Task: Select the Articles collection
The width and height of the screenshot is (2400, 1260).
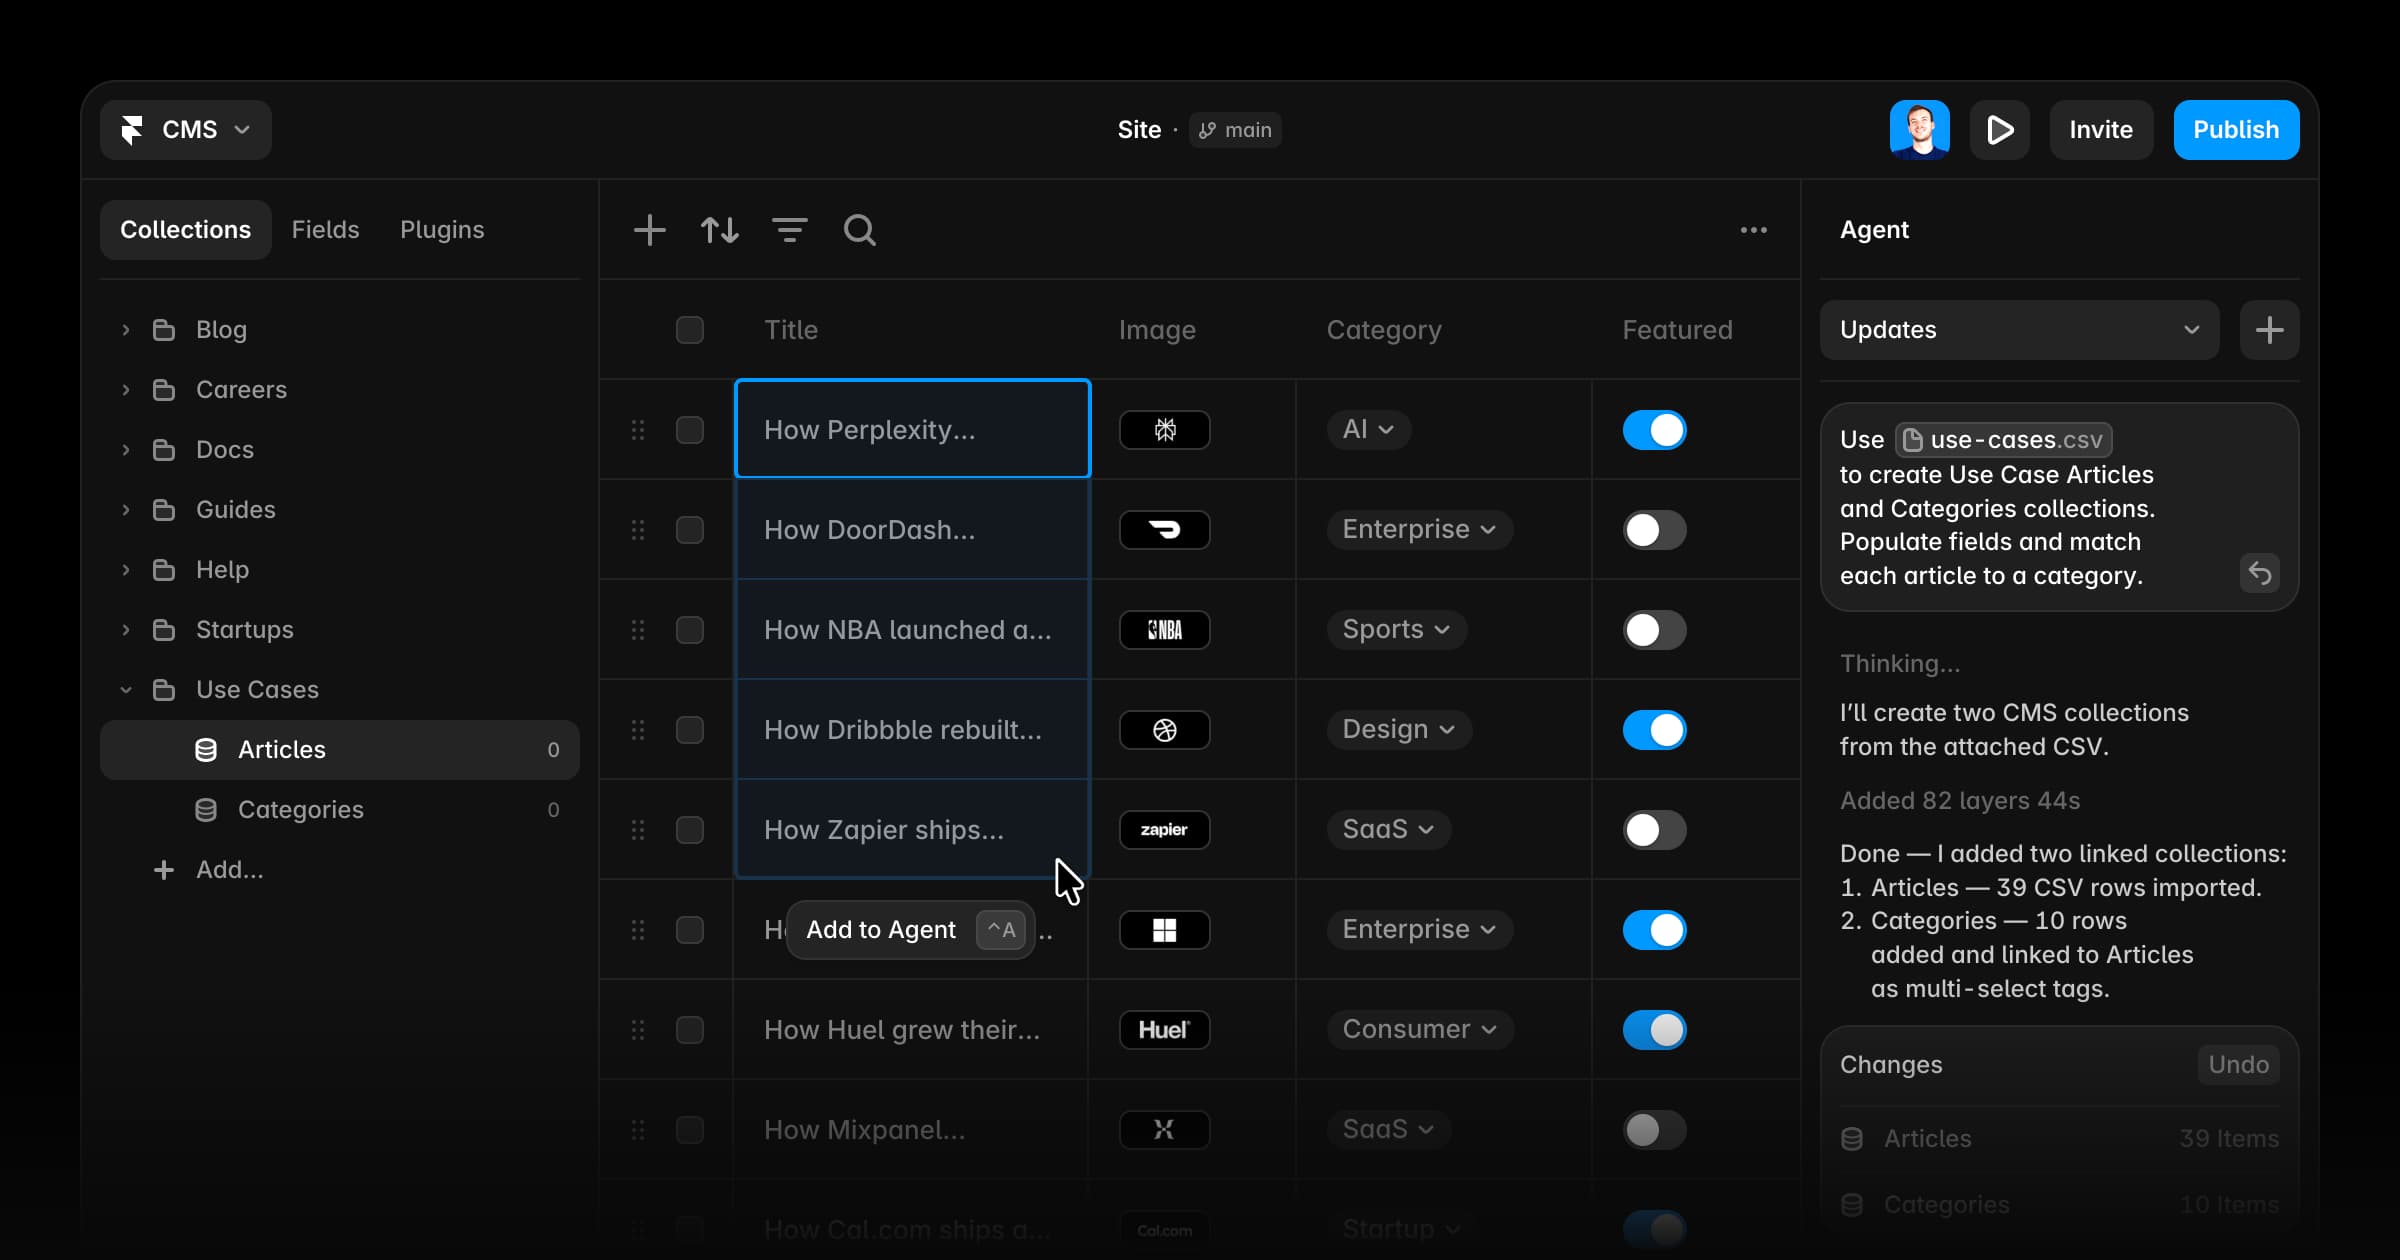Action: coord(340,750)
